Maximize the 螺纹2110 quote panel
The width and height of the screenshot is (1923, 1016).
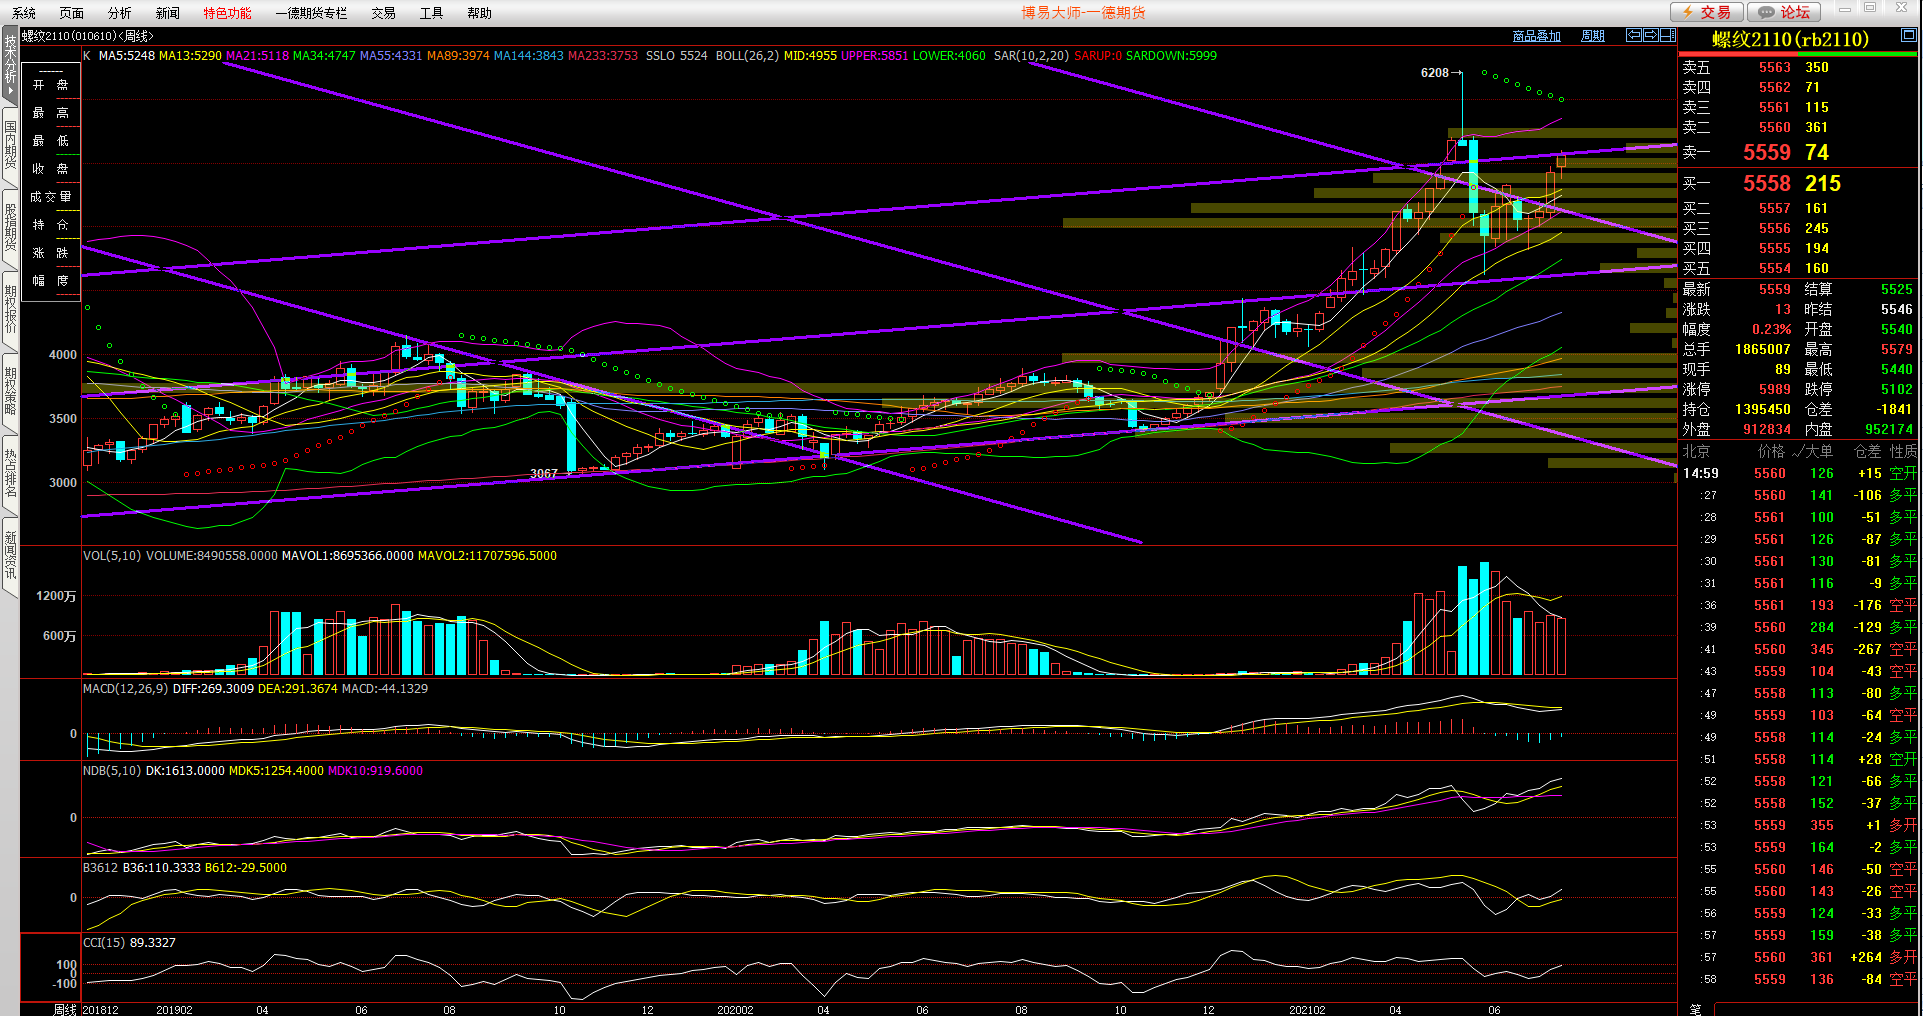[x=1908, y=35]
